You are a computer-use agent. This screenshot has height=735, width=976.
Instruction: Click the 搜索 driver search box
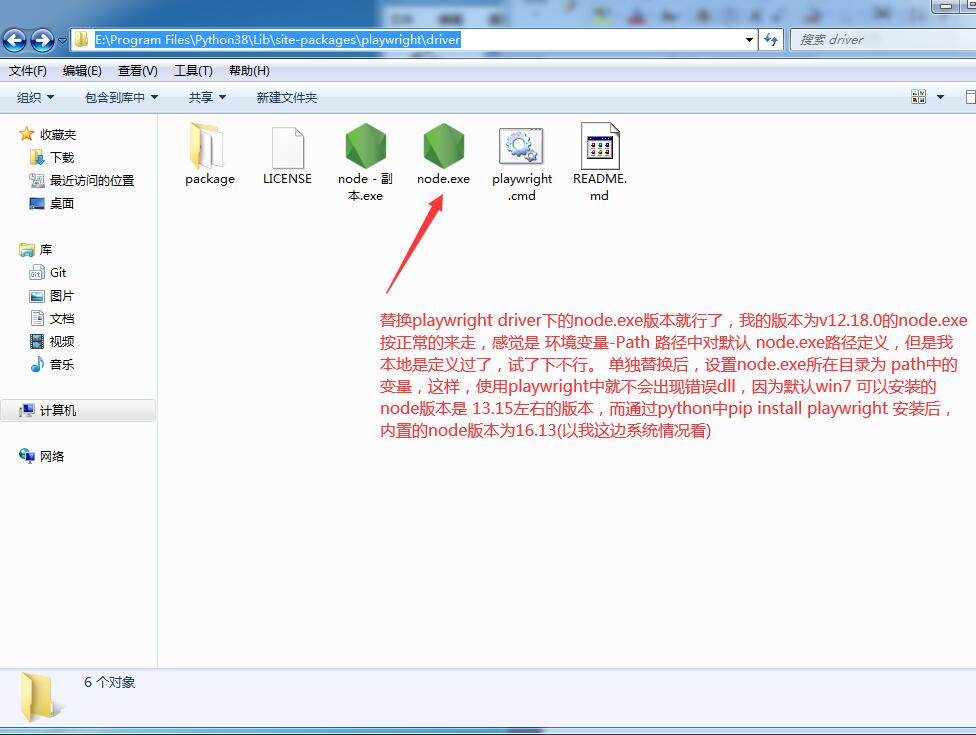[x=884, y=40]
